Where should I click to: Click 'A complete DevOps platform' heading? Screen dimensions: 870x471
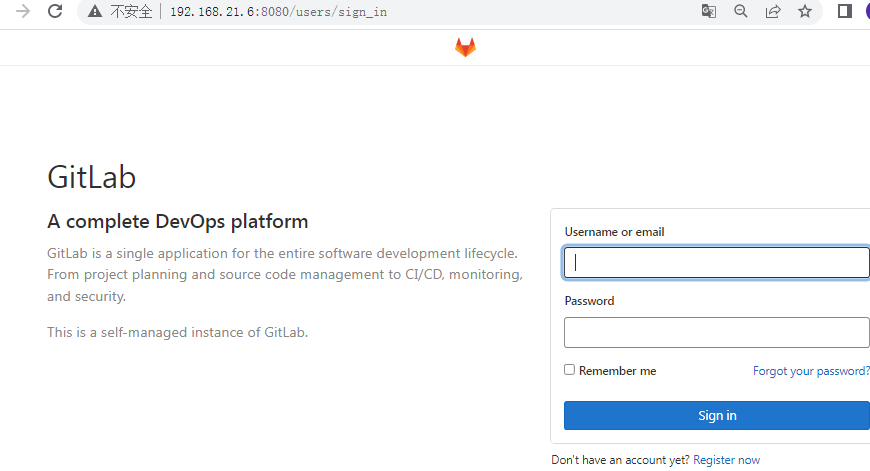(178, 221)
